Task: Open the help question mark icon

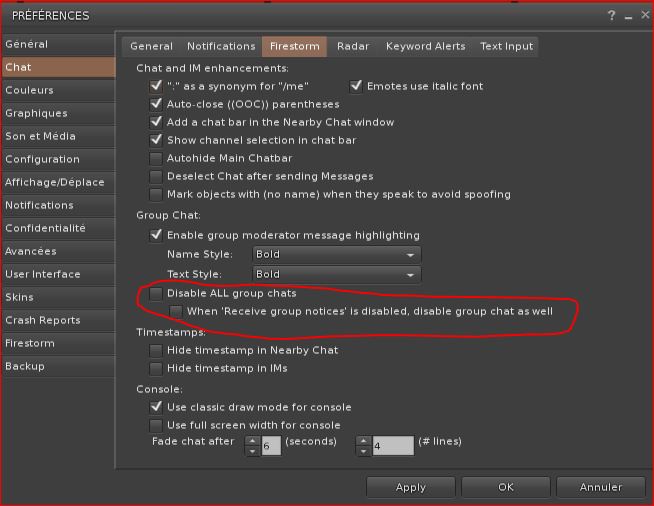Action: pos(611,15)
